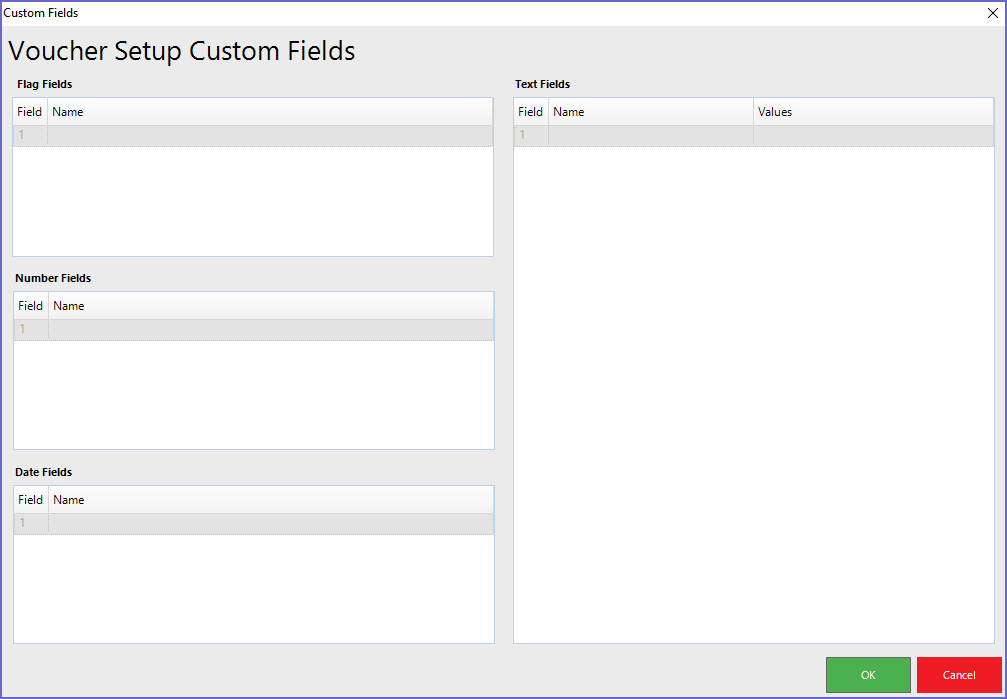Select row number 1 in Number Fields
The image size is (1007, 699).
31,329
